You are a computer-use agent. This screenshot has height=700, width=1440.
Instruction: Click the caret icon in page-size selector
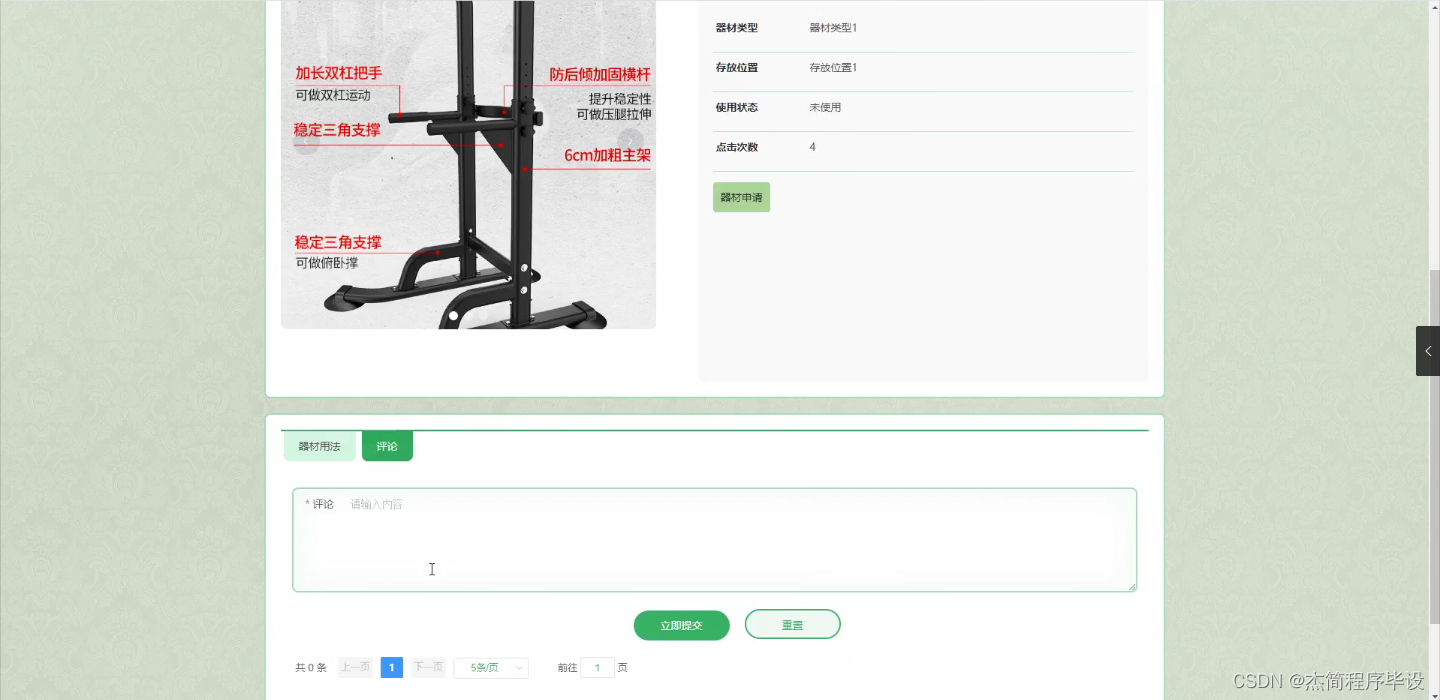pyautogui.click(x=518, y=667)
